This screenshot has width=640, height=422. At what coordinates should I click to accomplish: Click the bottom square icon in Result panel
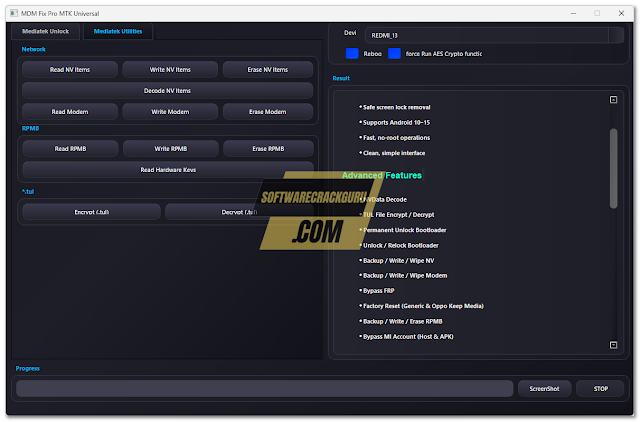[613, 345]
